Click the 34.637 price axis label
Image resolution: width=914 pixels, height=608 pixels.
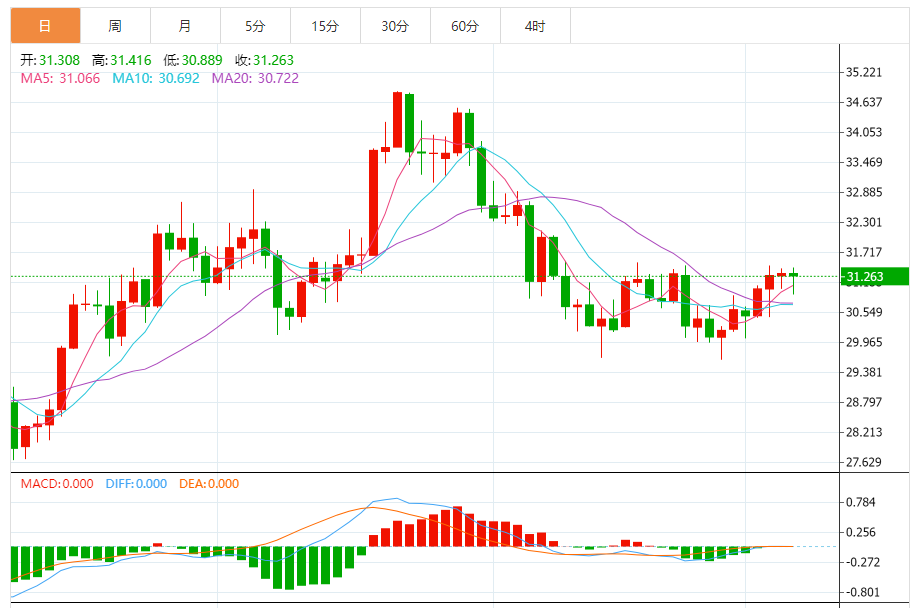tap(864, 102)
